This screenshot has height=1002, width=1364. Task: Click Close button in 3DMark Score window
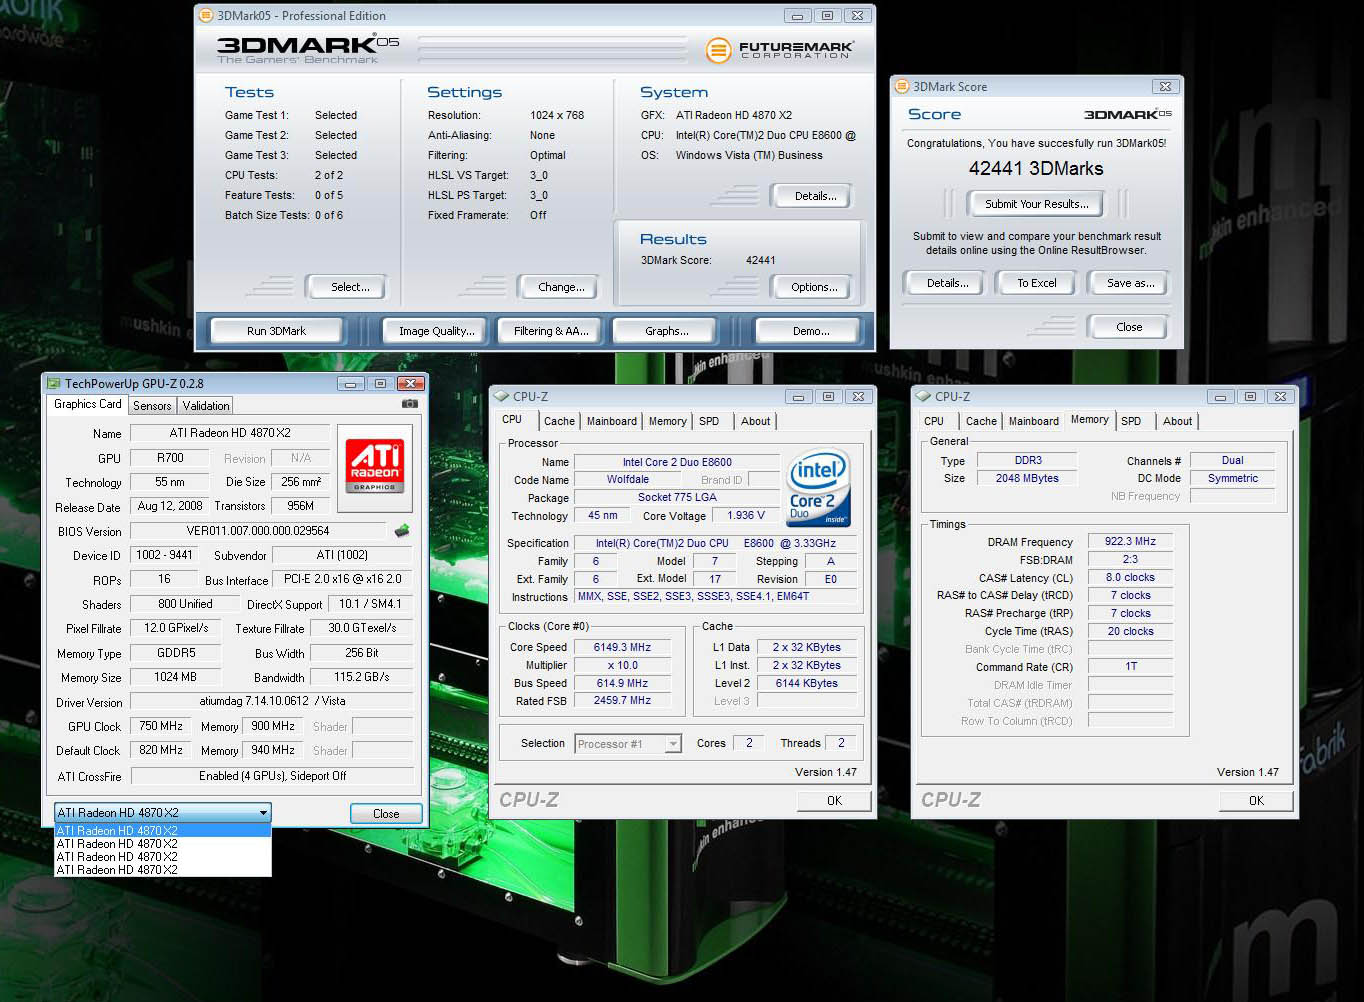1129,327
